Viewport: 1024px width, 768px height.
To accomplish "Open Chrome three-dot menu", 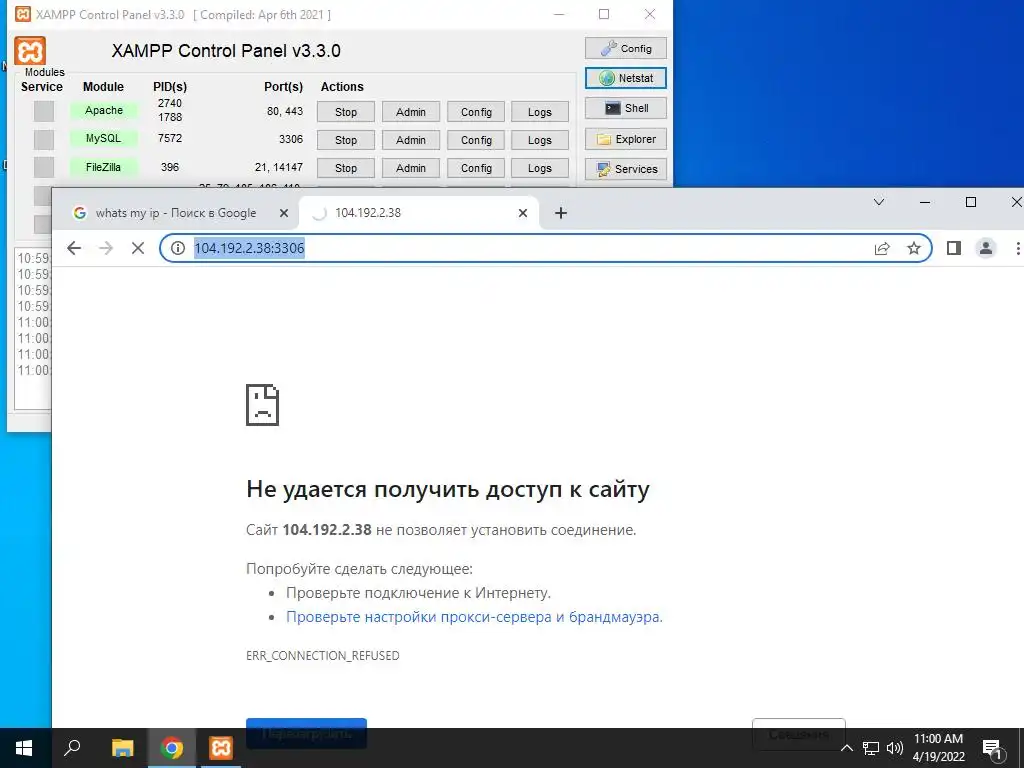I will tap(1017, 248).
